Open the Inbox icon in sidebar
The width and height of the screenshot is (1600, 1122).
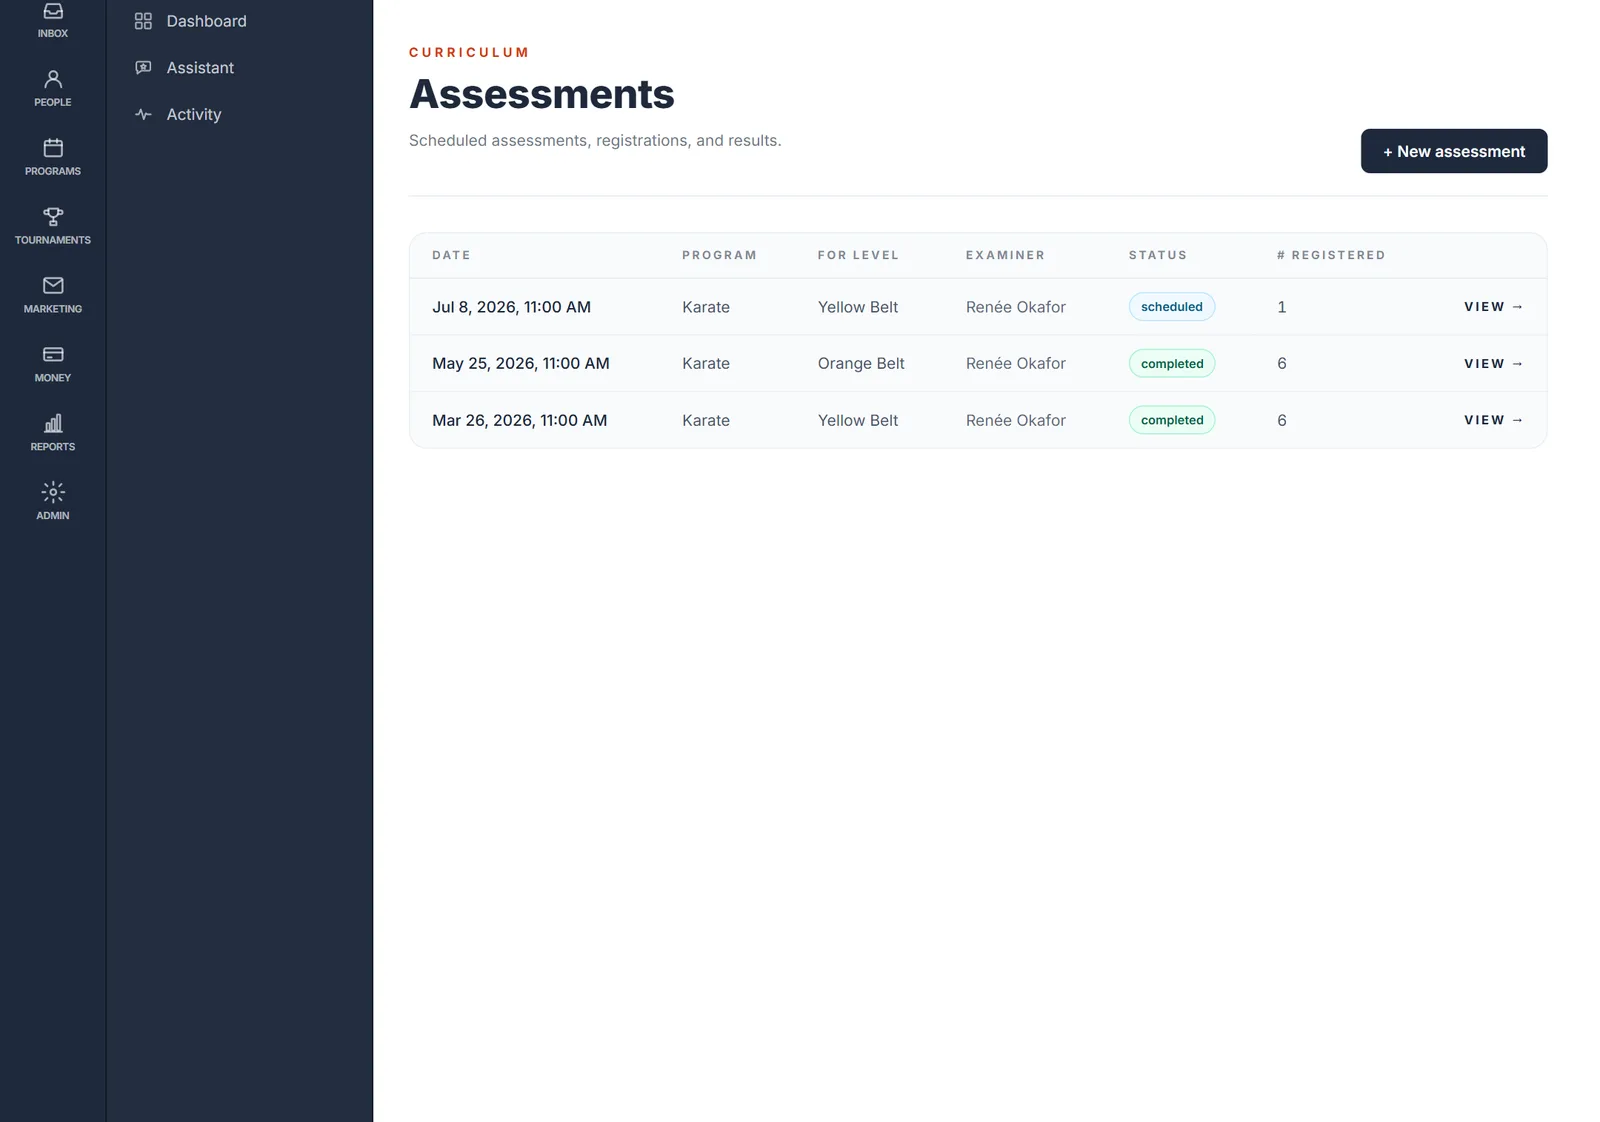tap(53, 12)
